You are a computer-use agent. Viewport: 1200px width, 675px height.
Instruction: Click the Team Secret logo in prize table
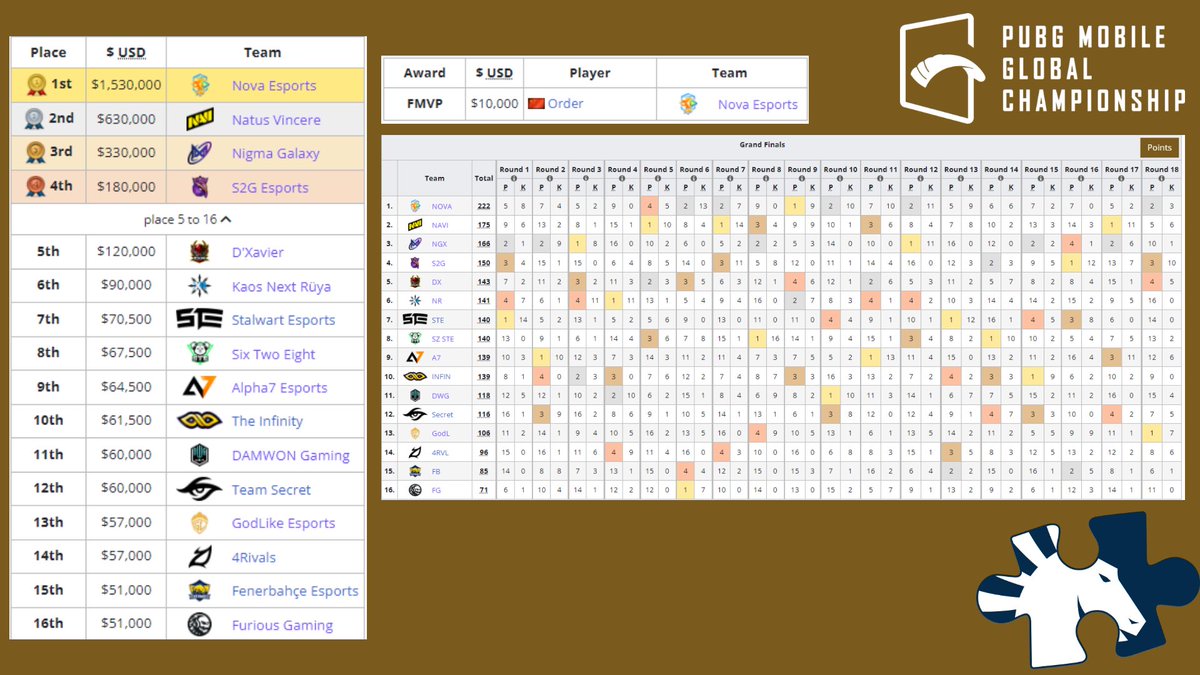(x=200, y=489)
